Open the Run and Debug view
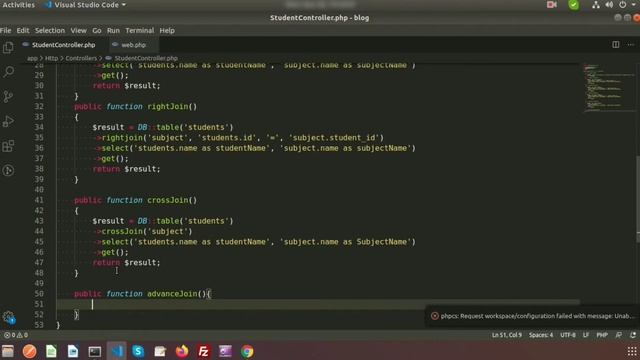Screen dimensions: 640x360 (8, 121)
